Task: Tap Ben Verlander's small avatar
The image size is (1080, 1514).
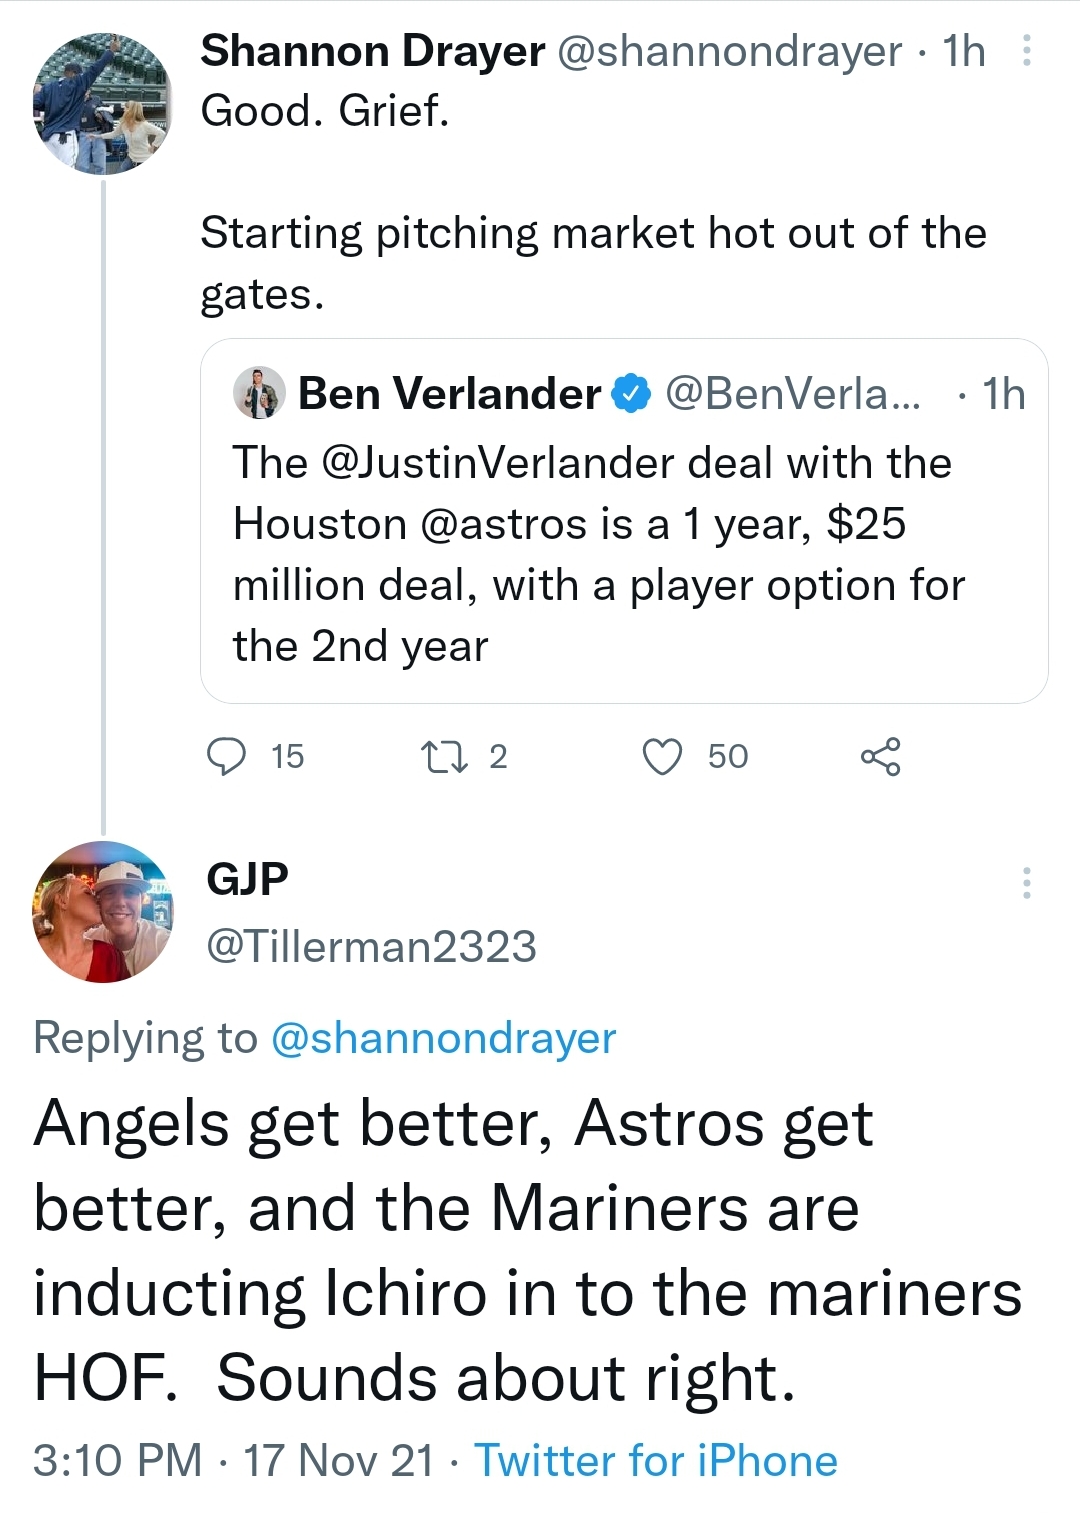Action: pos(259,393)
